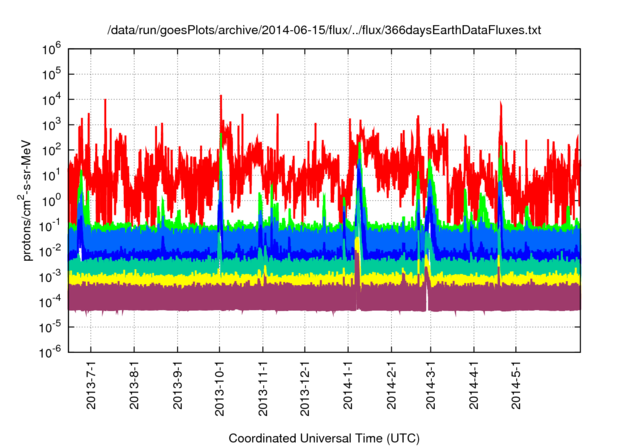640x448 pixels.
Task: Select the y-axis label protons/cm²-s-sr-MeV
Action: coord(26,200)
